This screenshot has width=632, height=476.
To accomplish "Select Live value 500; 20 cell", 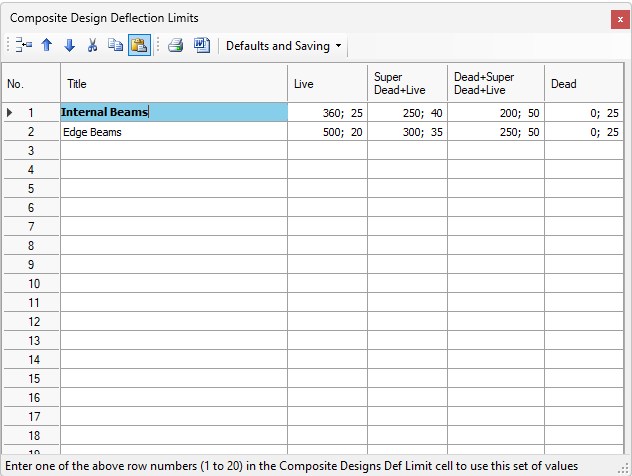I will pyautogui.click(x=327, y=132).
